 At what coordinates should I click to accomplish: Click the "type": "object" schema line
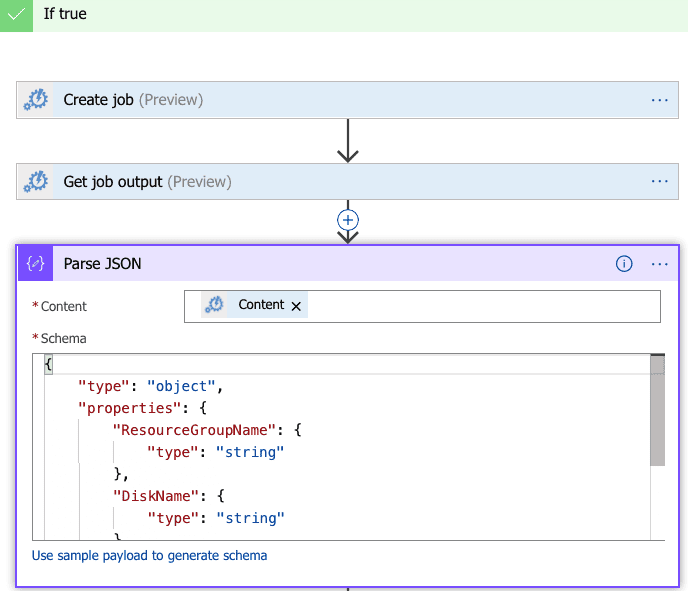(x=150, y=386)
